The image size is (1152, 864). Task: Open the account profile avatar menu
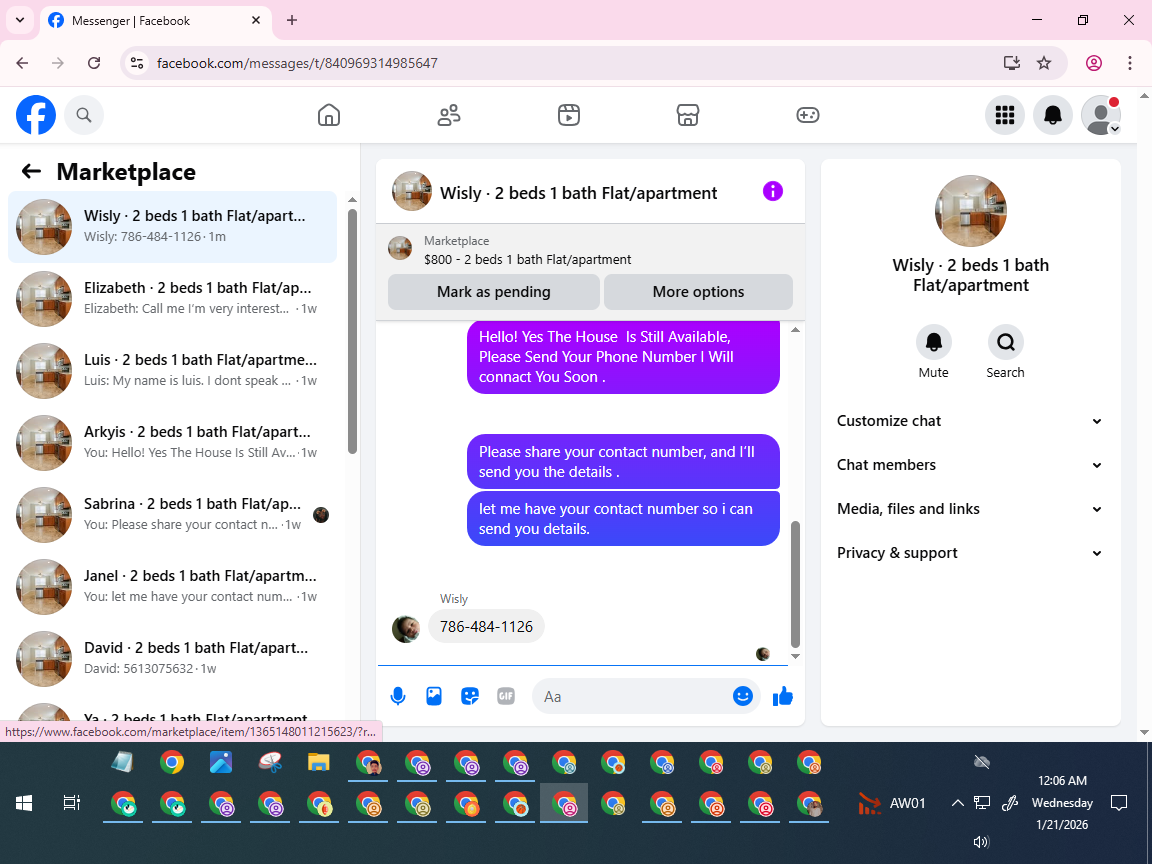point(1101,115)
